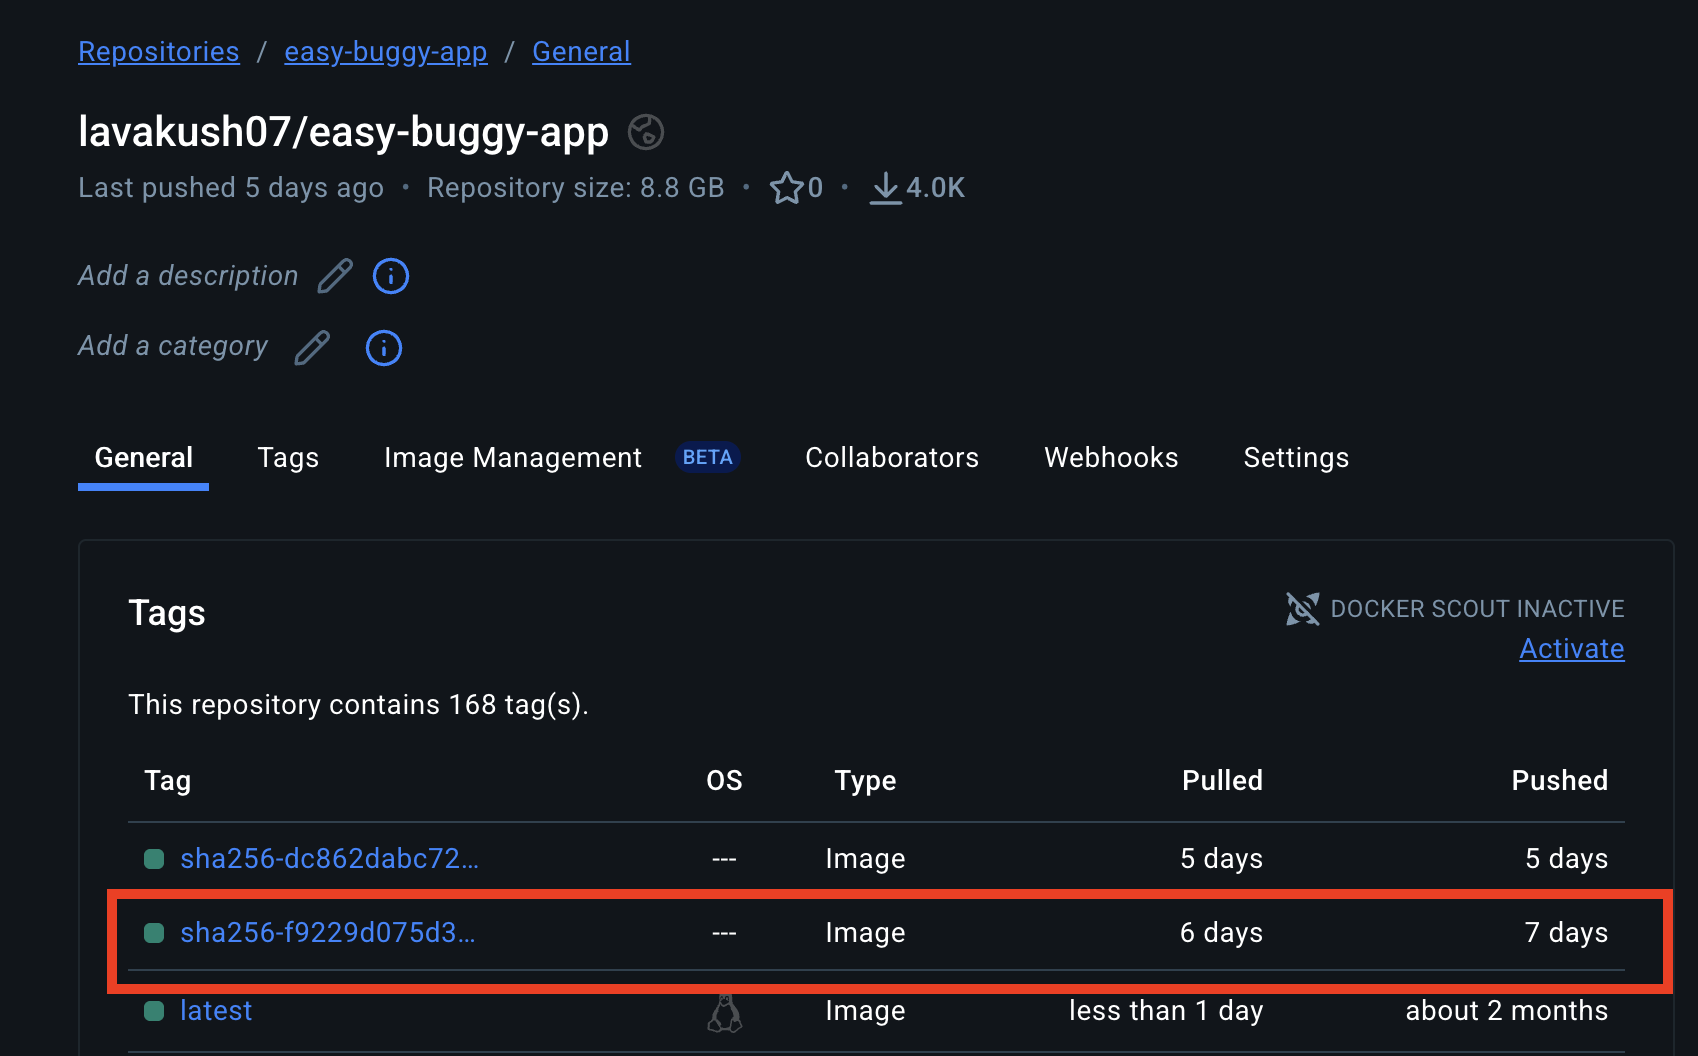Click green status dot for sha256-f9229d075d3 tag
Image resolution: width=1698 pixels, height=1056 pixels.
pos(154,933)
